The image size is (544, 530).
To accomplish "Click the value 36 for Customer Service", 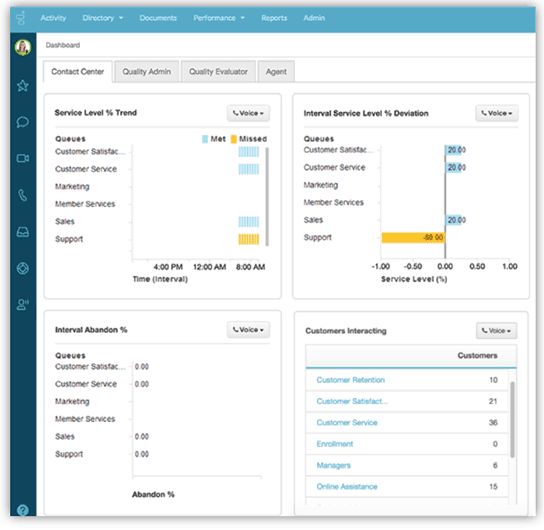I will click(493, 423).
